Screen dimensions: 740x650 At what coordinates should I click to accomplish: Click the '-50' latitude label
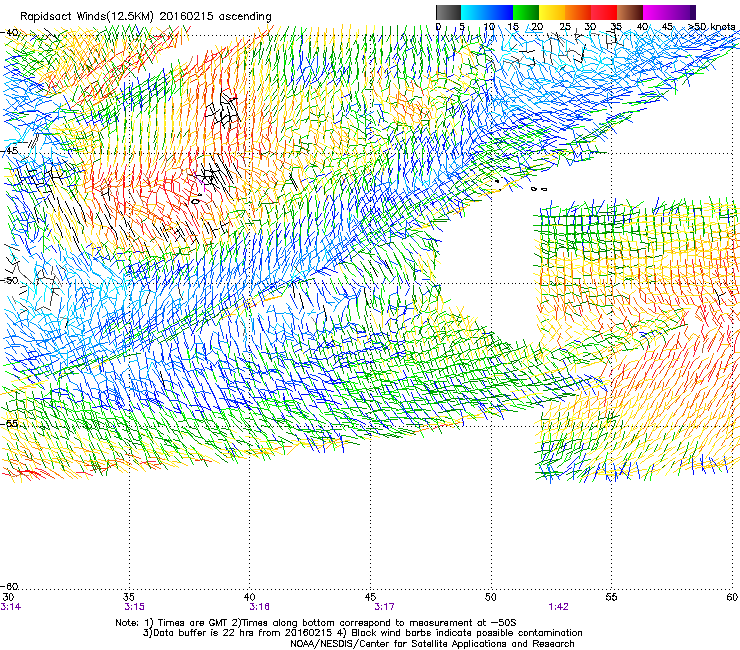pos(10,280)
